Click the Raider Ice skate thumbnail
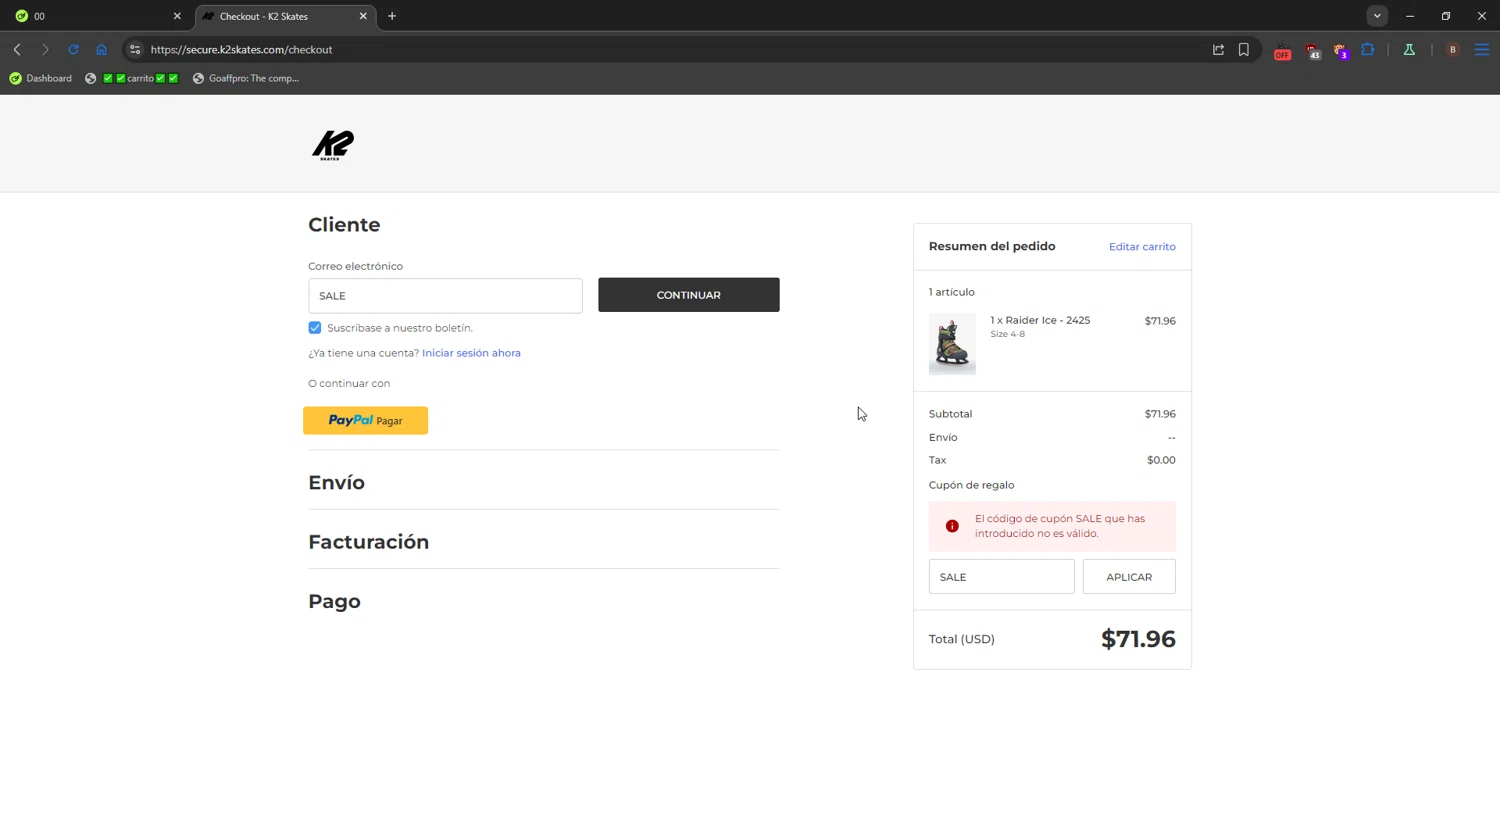1500x813 pixels. [952, 344]
